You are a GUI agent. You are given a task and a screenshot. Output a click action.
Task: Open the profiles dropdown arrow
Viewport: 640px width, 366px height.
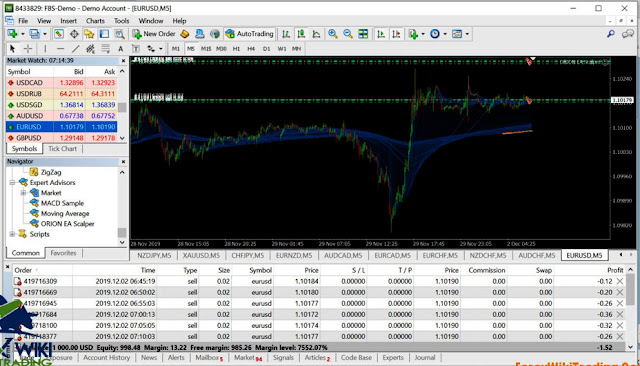point(44,34)
